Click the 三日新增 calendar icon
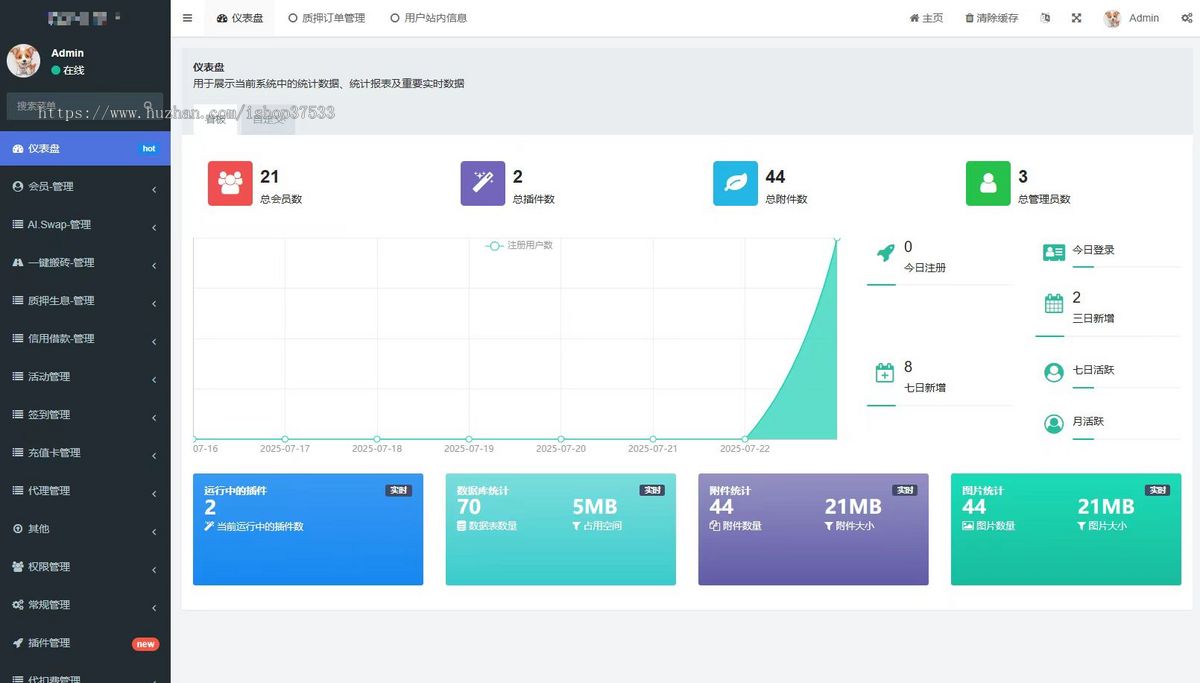This screenshot has height=683, width=1200. point(1054,304)
